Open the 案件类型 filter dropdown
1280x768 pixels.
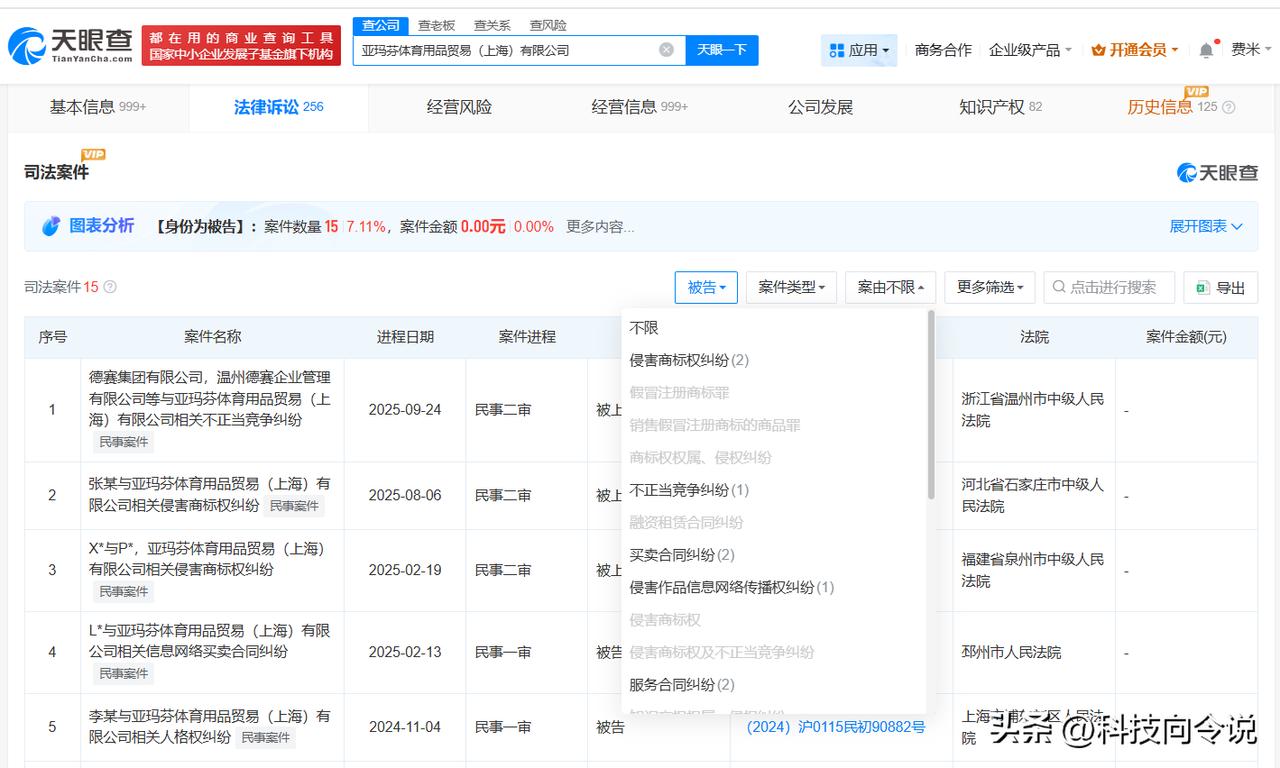(x=791, y=287)
